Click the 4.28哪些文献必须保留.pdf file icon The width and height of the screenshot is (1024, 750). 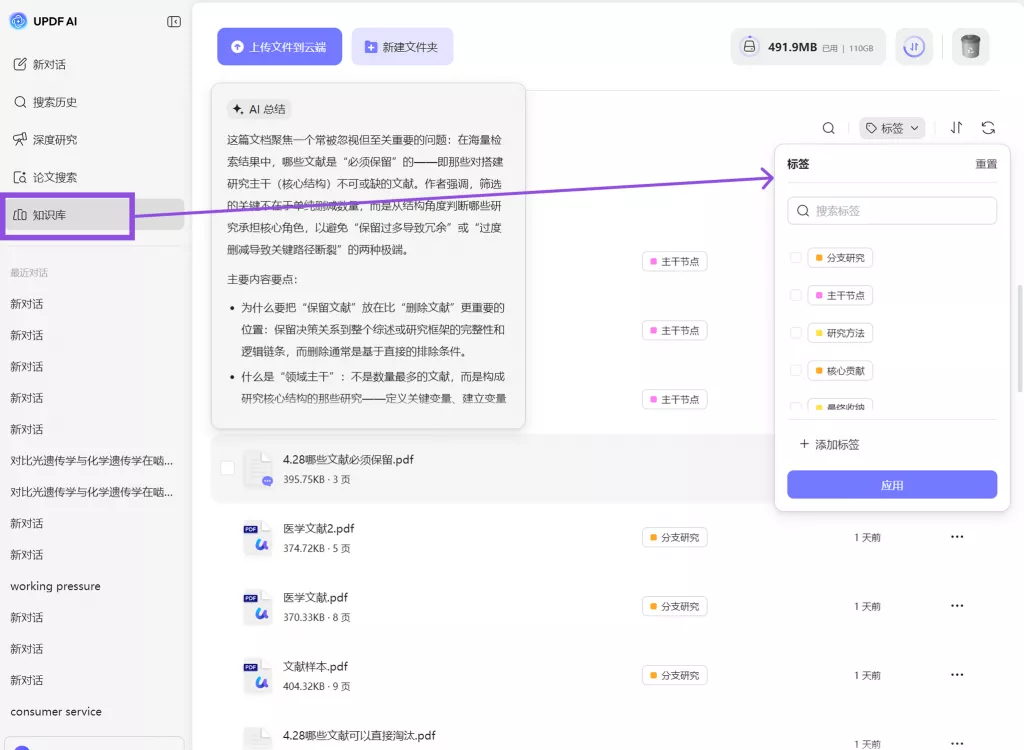258,468
